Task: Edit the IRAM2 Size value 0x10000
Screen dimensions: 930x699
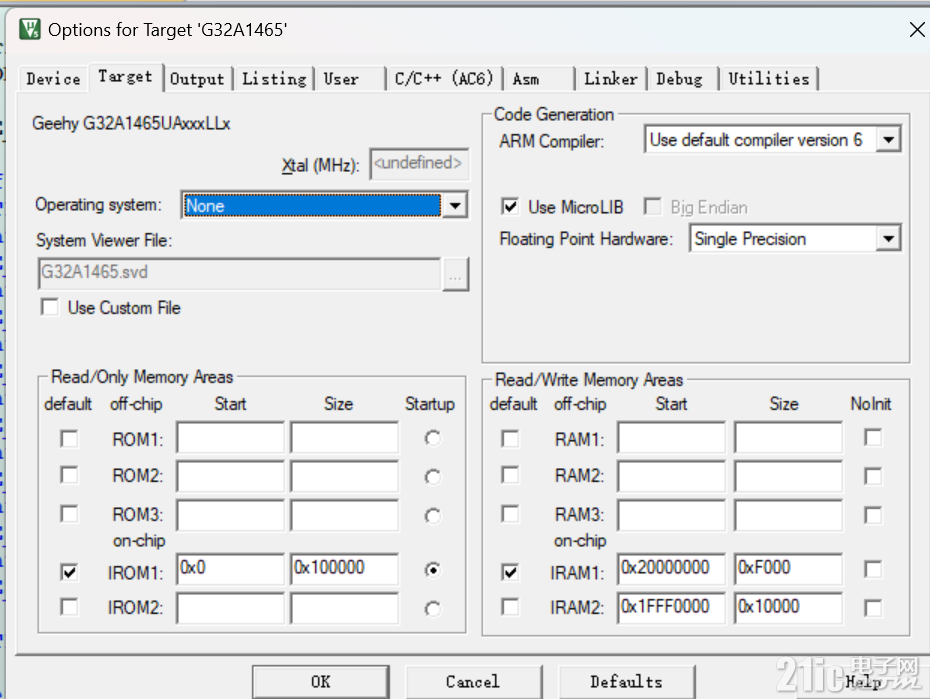Action: click(x=788, y=608)
